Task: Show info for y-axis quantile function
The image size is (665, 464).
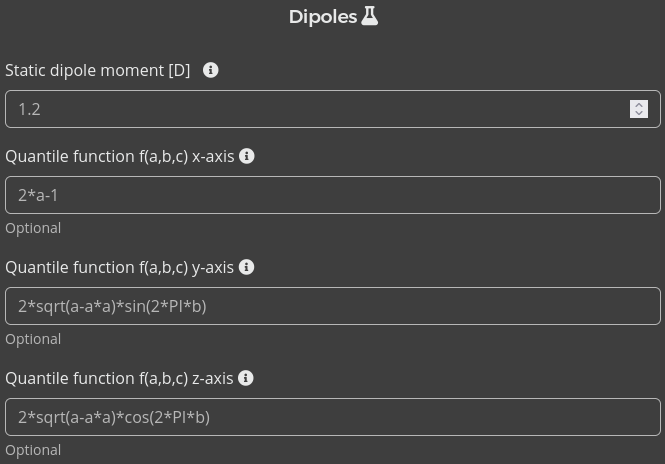Action: click(246, 267)
